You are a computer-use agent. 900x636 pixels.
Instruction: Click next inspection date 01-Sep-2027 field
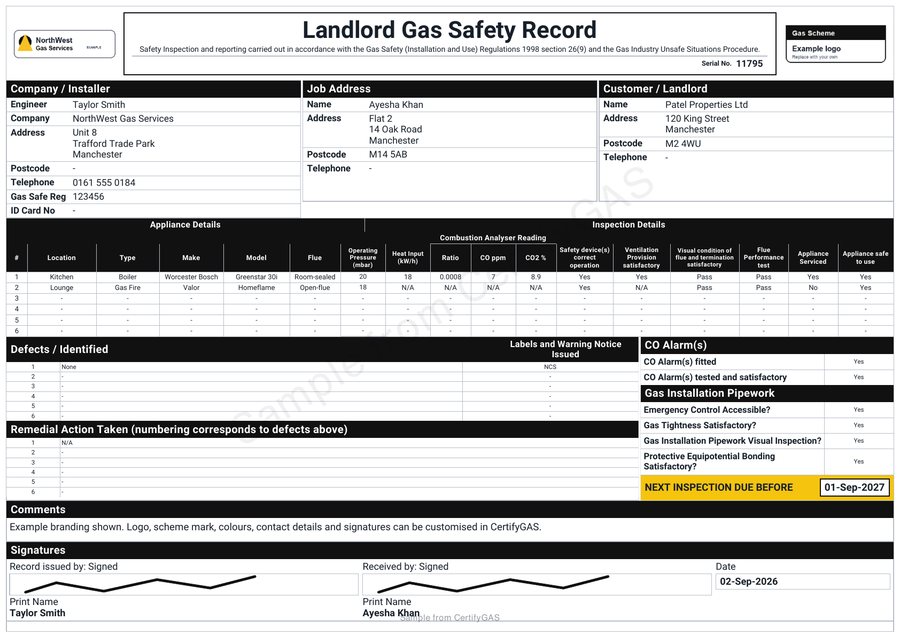855,487
